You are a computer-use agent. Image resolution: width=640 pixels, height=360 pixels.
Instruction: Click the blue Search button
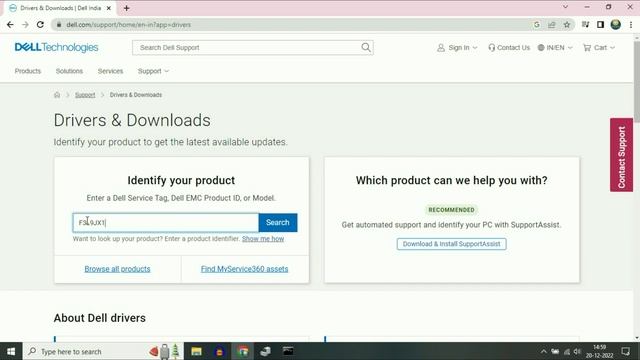click(278, 222)
